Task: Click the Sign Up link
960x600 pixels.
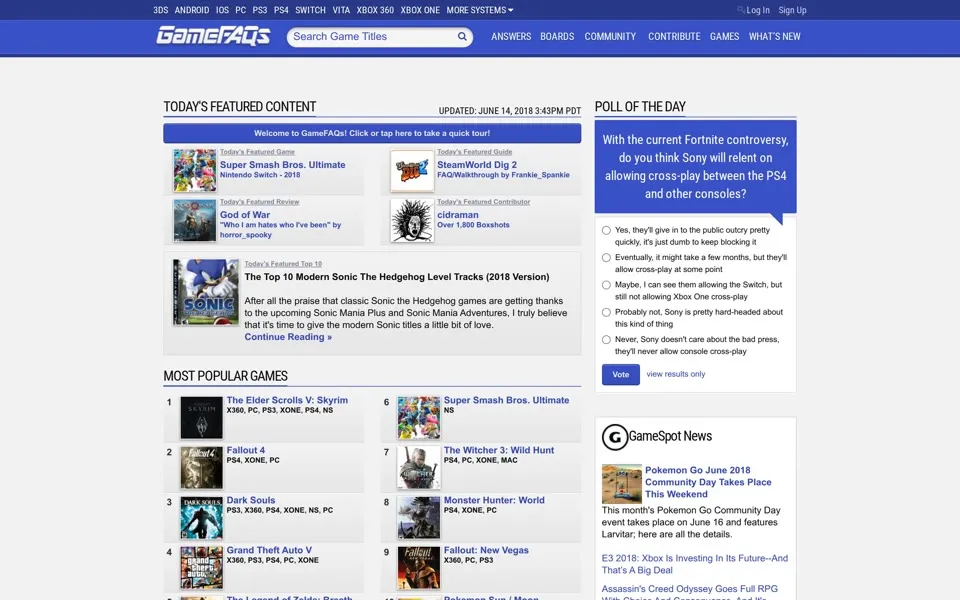Action: click(x=792, y=10)
